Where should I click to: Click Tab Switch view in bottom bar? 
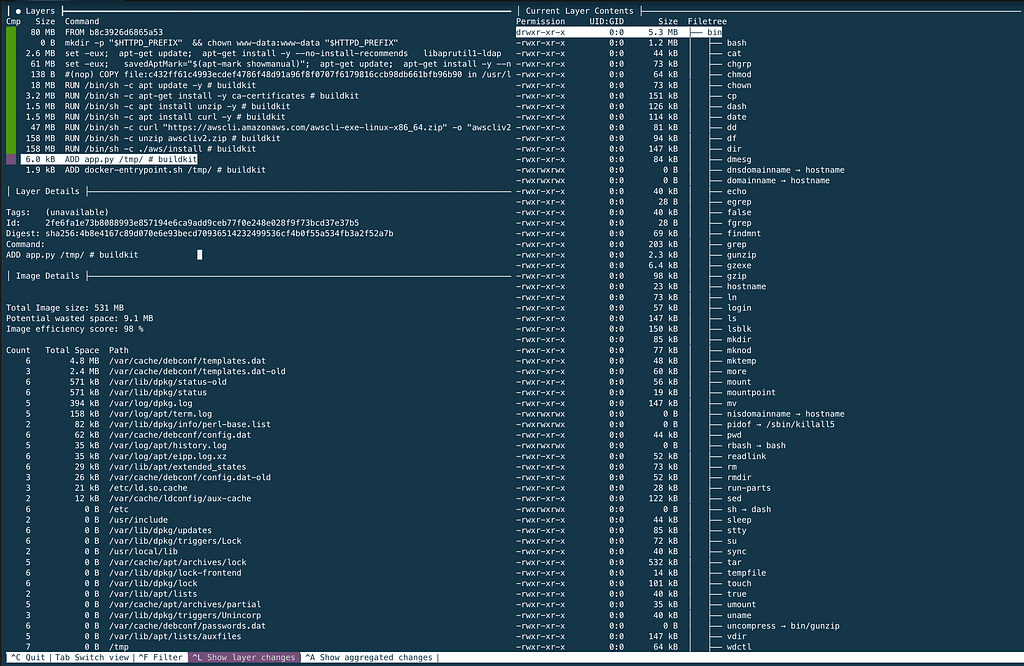click(x=91, y=657)
